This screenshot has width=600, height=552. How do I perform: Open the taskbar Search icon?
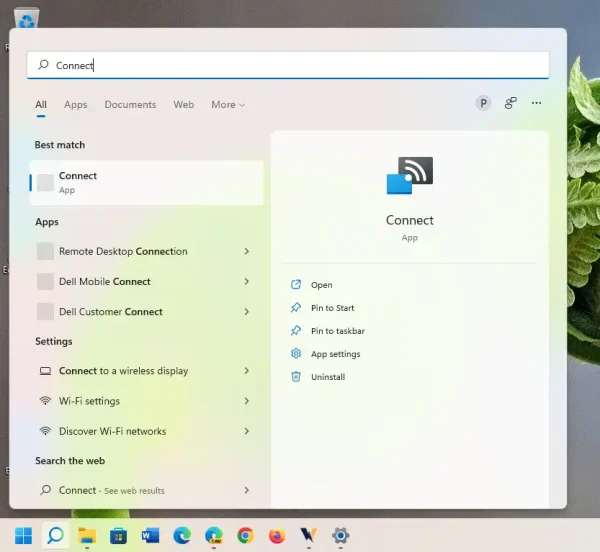click(55, 535)
